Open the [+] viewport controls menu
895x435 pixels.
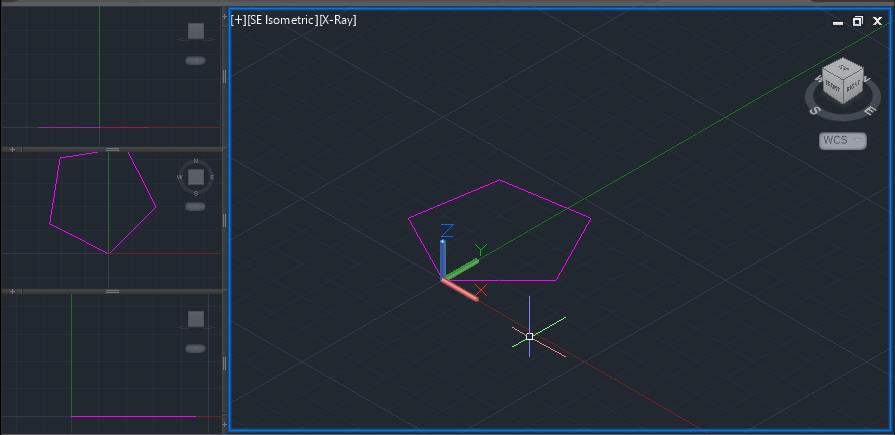click(x=238, y=20)
